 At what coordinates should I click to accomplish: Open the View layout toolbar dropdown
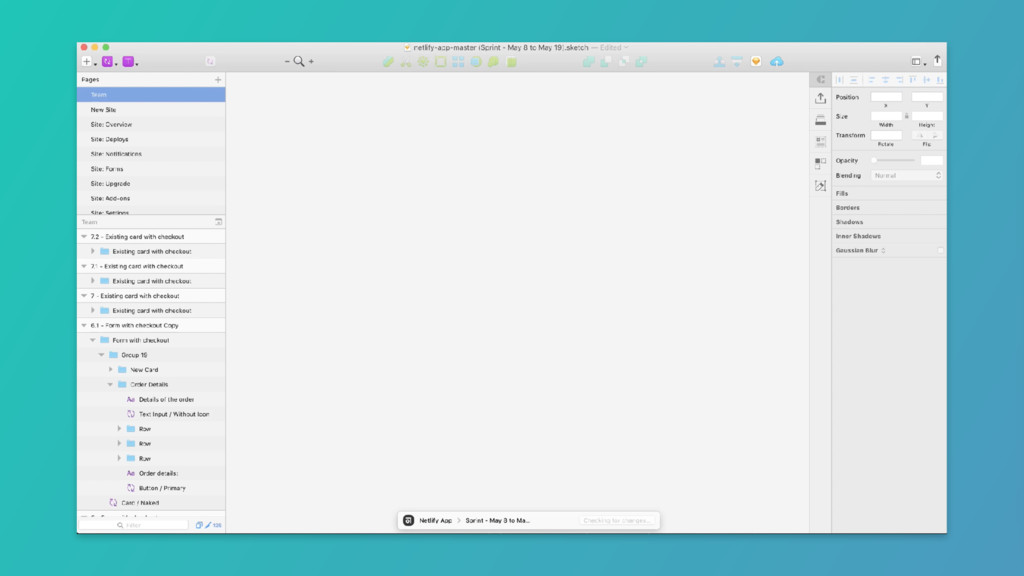pos(918,61)
